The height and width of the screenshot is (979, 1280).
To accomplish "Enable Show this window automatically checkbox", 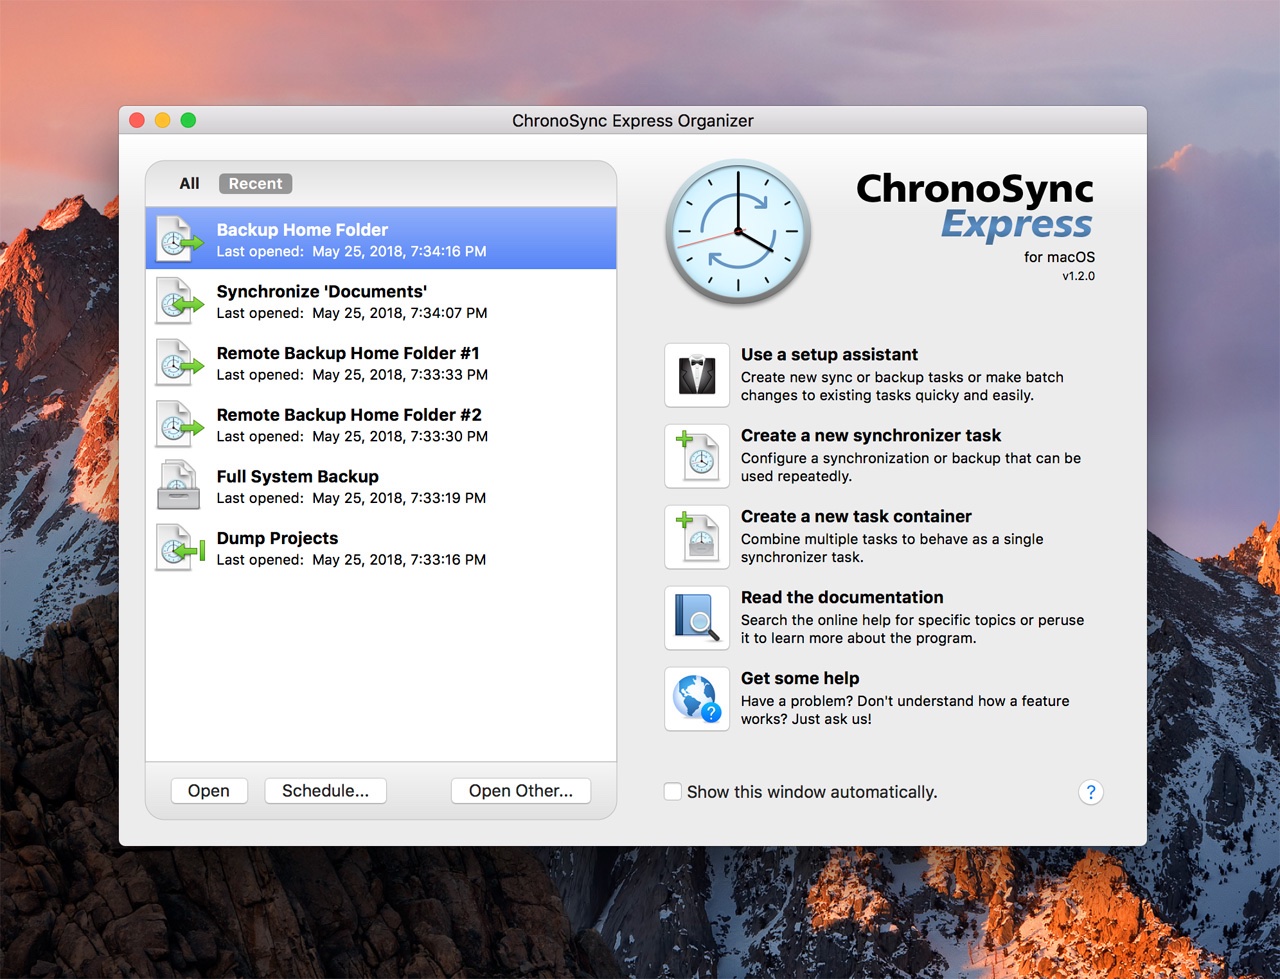I will (673, 792).
